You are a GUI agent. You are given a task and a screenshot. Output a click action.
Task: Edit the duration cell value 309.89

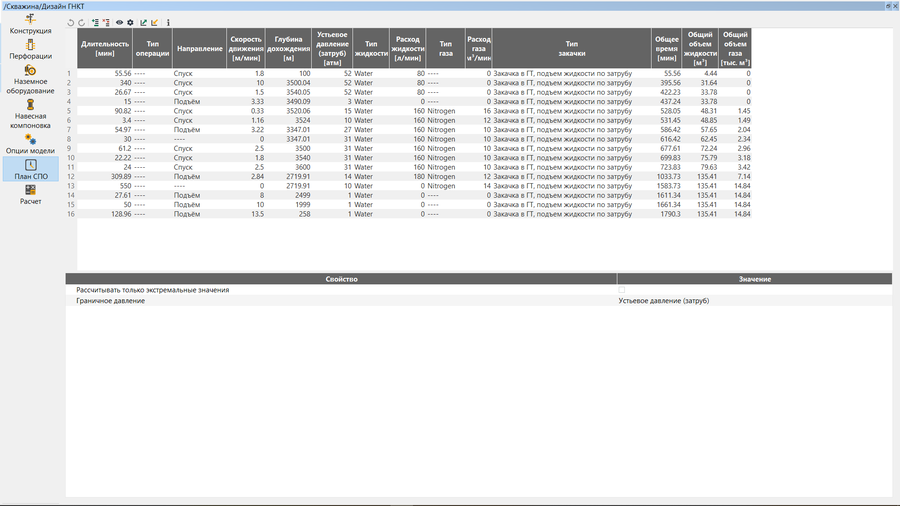[105, 176]
